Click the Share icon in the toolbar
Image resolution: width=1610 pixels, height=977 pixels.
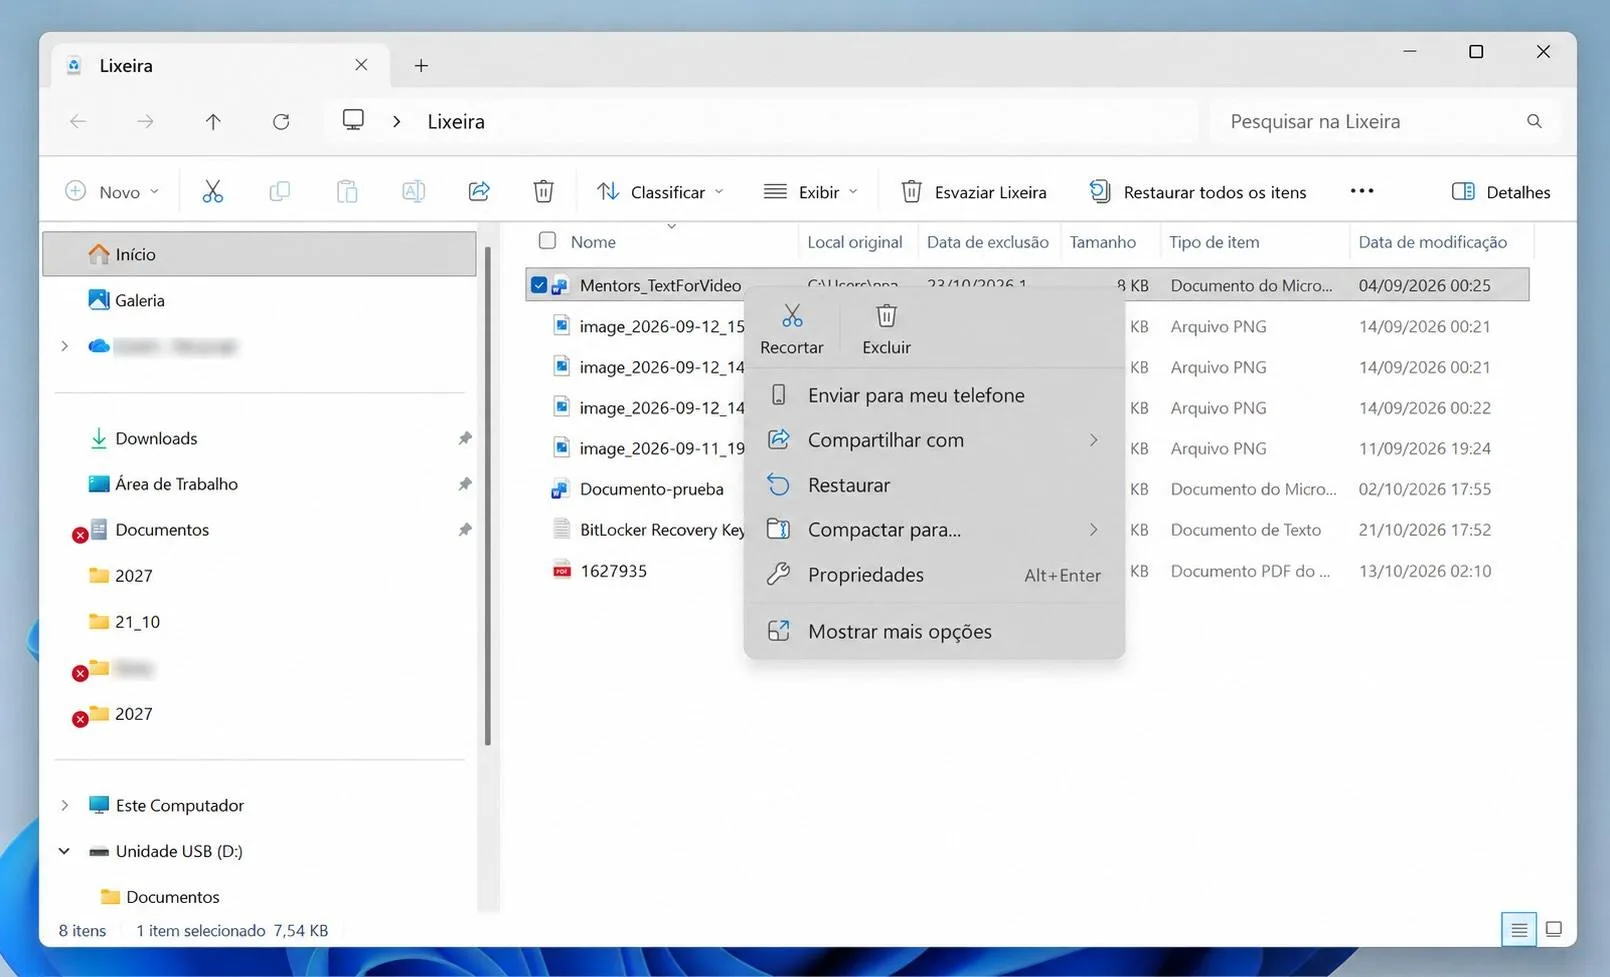[x=479, y=191]
